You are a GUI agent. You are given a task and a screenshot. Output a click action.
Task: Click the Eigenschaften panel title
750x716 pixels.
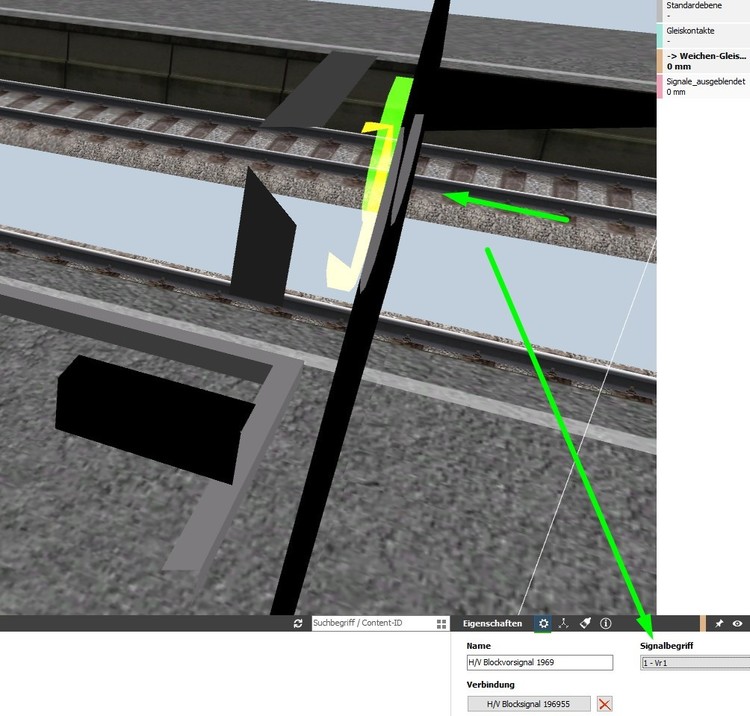pos(492,623)
